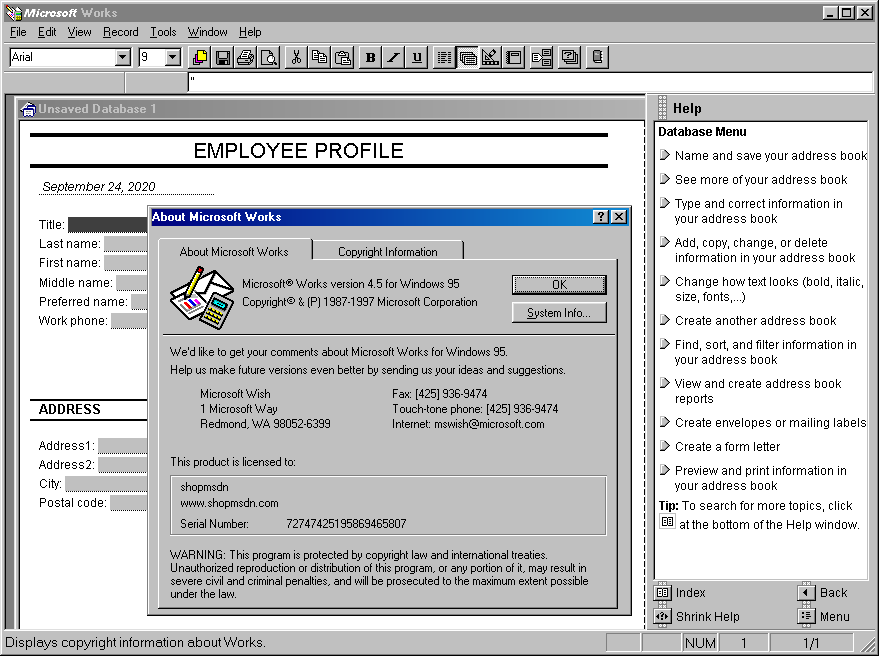
Task: Open Print Preview from the toolbar
Action: point(269,58)
